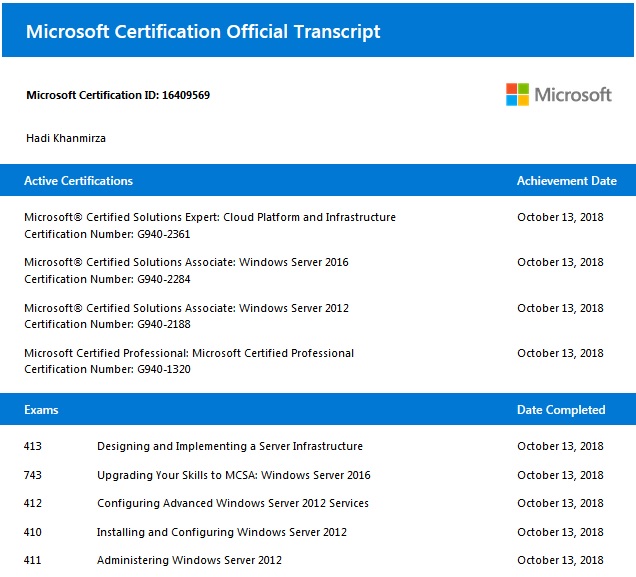636x577 pixels.
Task: Click the name Hadi Khanmirza
Action: [x=65, y=138]
